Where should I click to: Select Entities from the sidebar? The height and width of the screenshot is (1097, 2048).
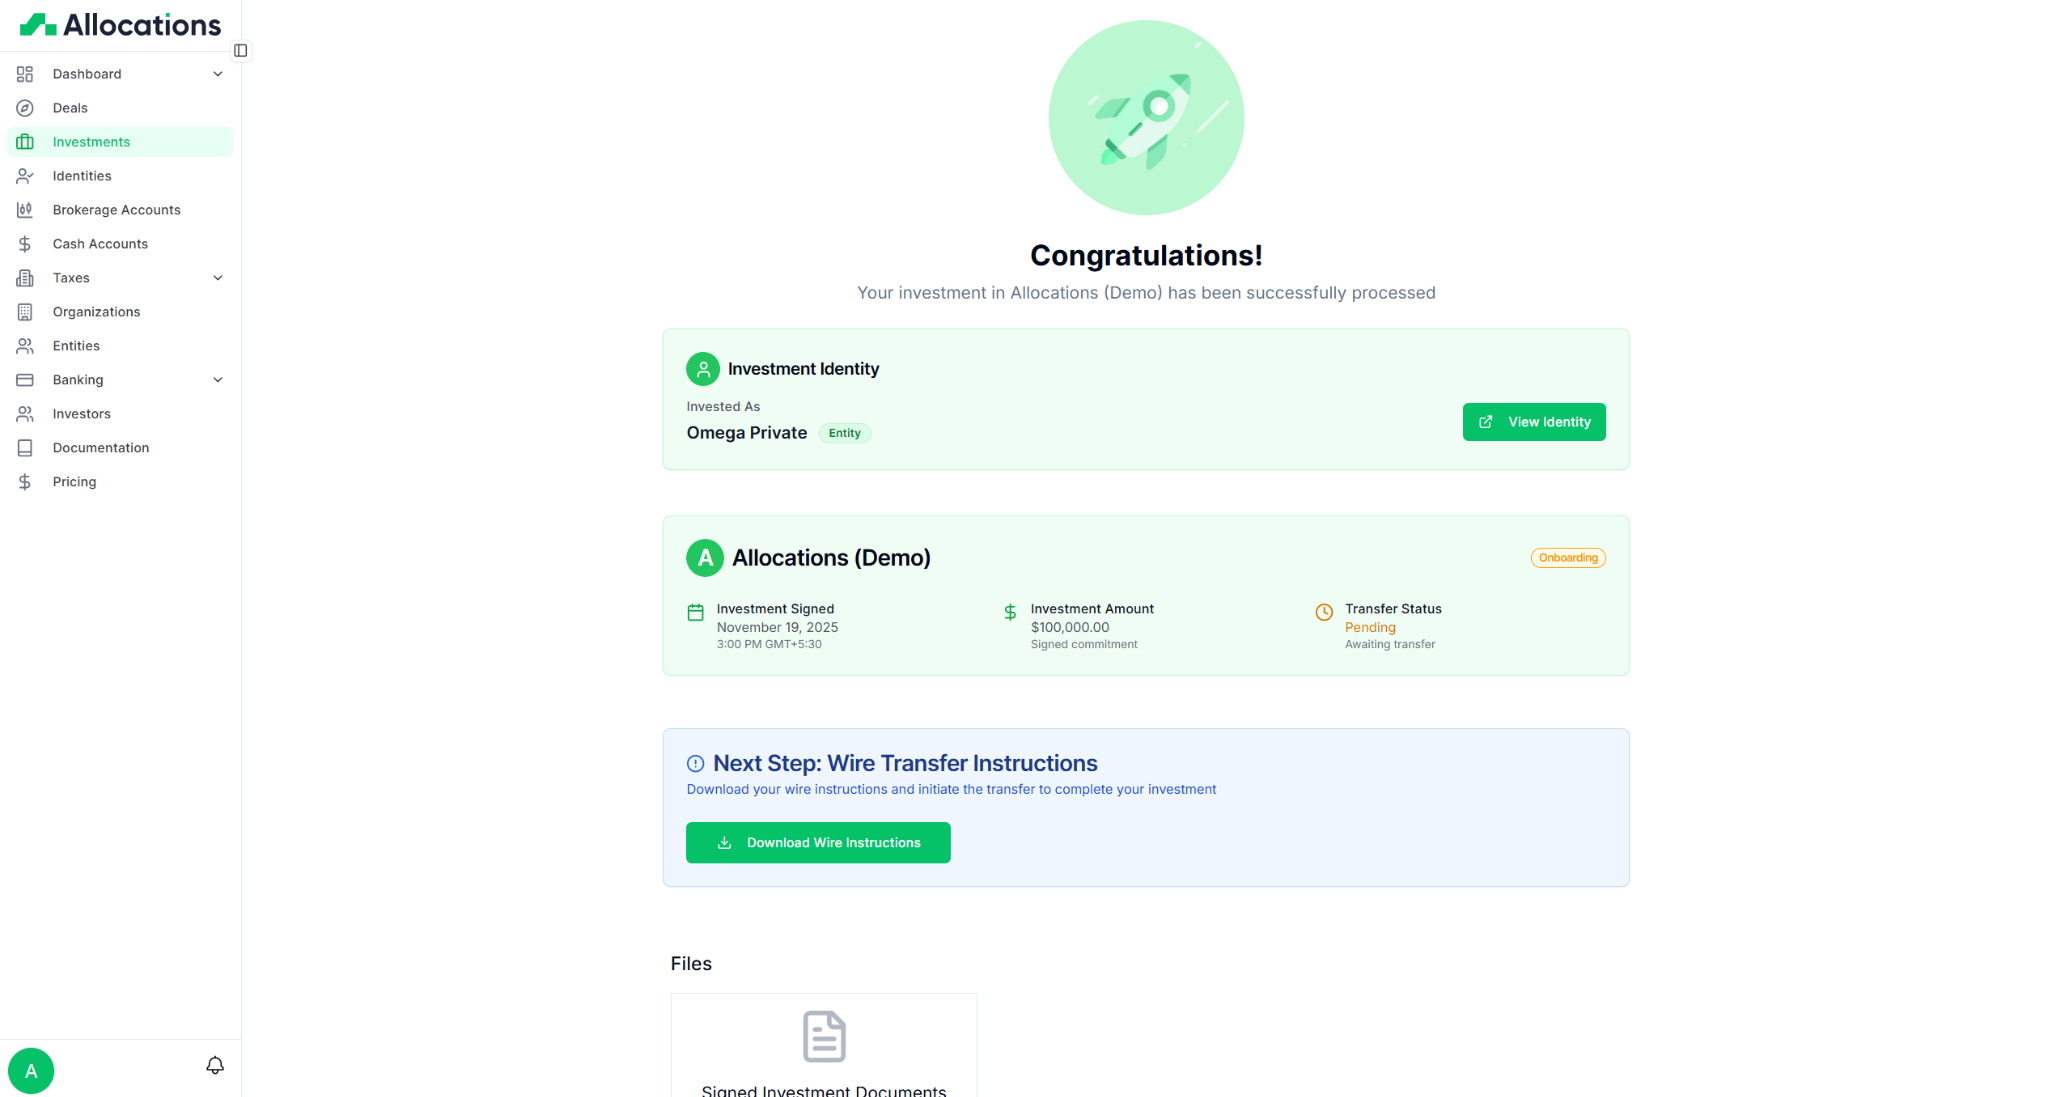[76, 346]
